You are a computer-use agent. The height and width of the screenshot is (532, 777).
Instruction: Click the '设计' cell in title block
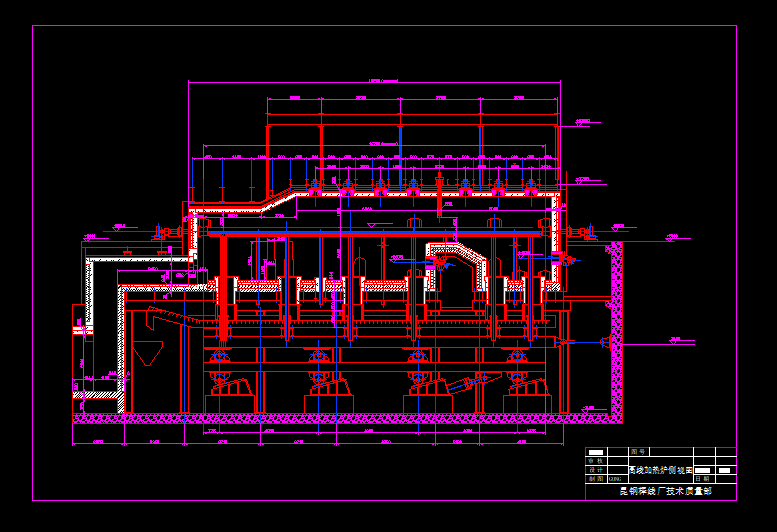[596, 470]
